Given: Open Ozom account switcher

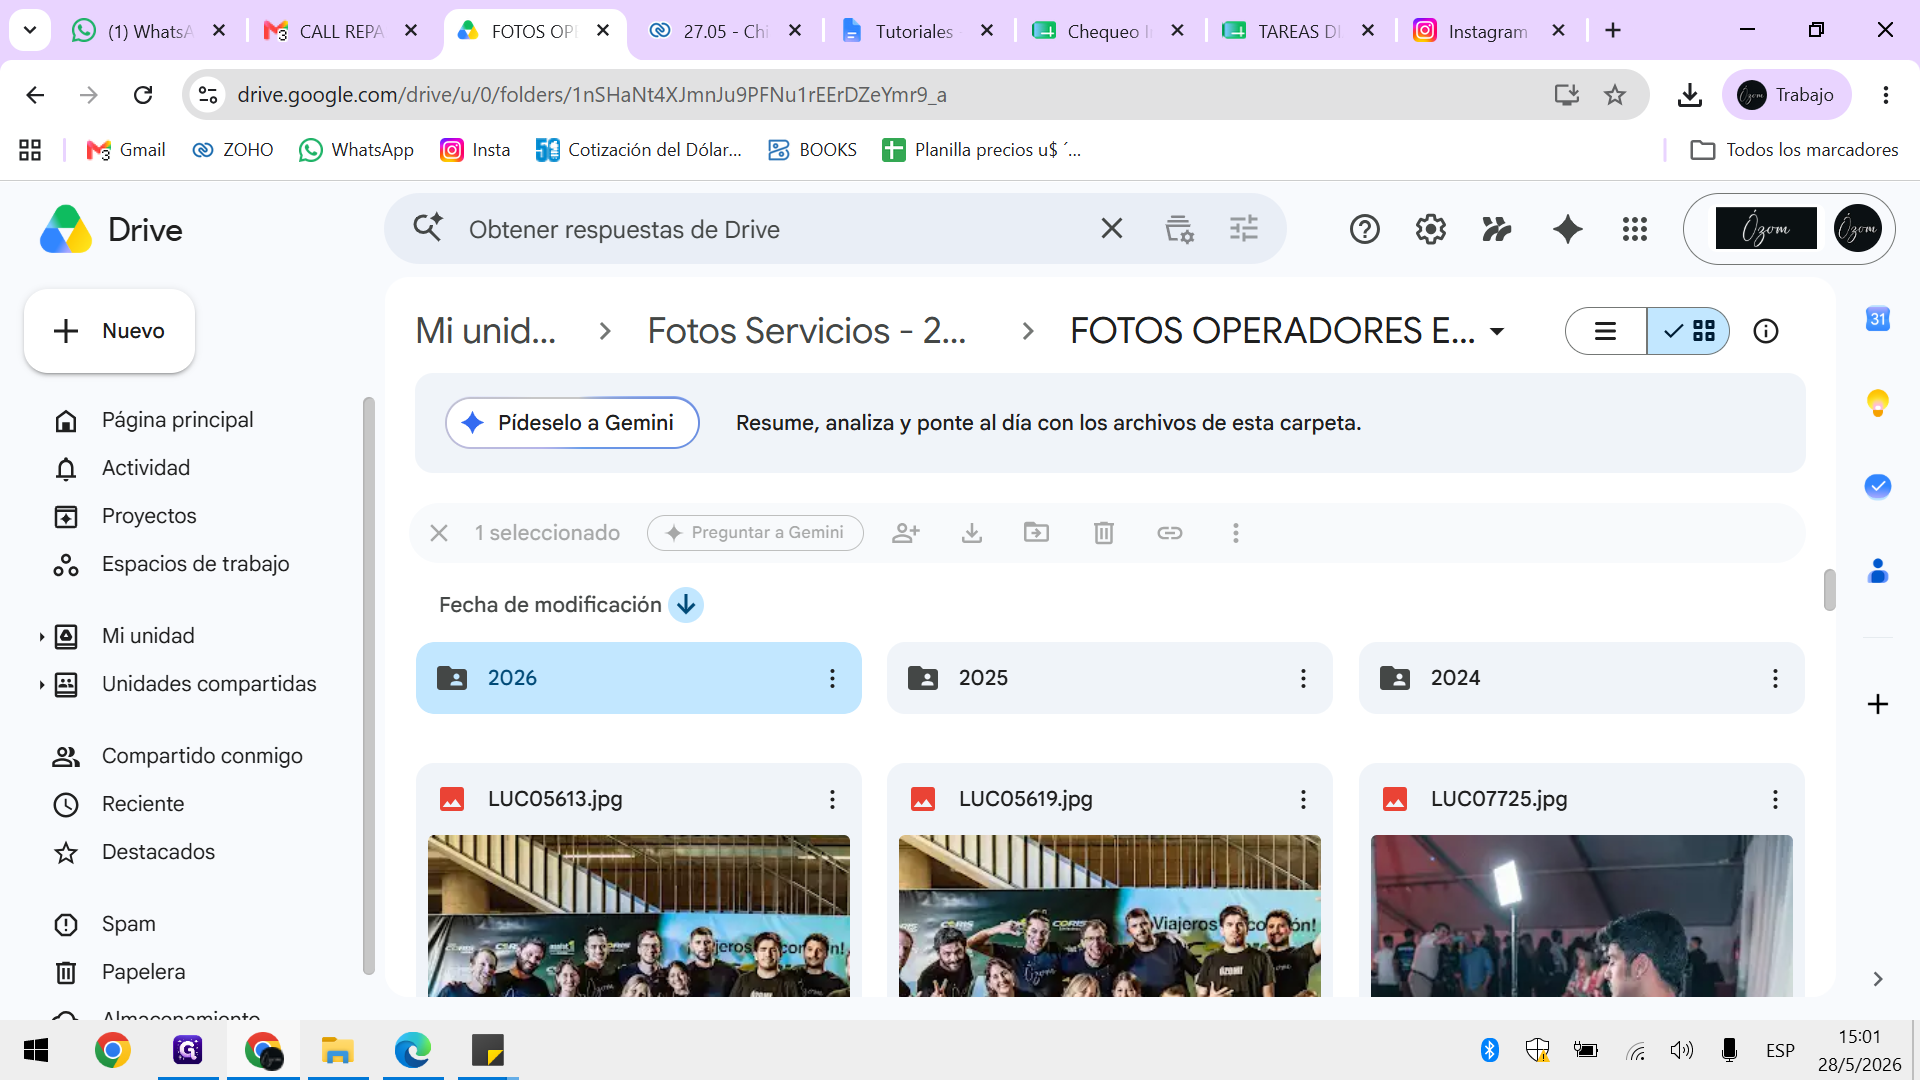Looking at the screenshot, I should pos(1789,229).
